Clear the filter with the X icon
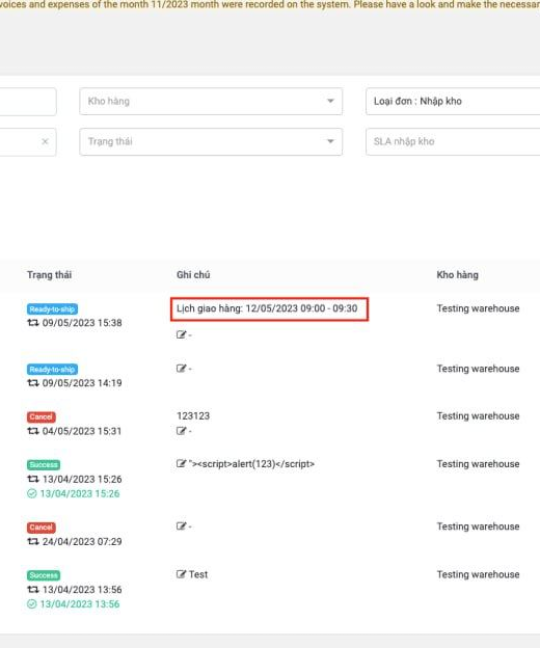Viewport: 540px width, 648px height. tap(45, 142)
